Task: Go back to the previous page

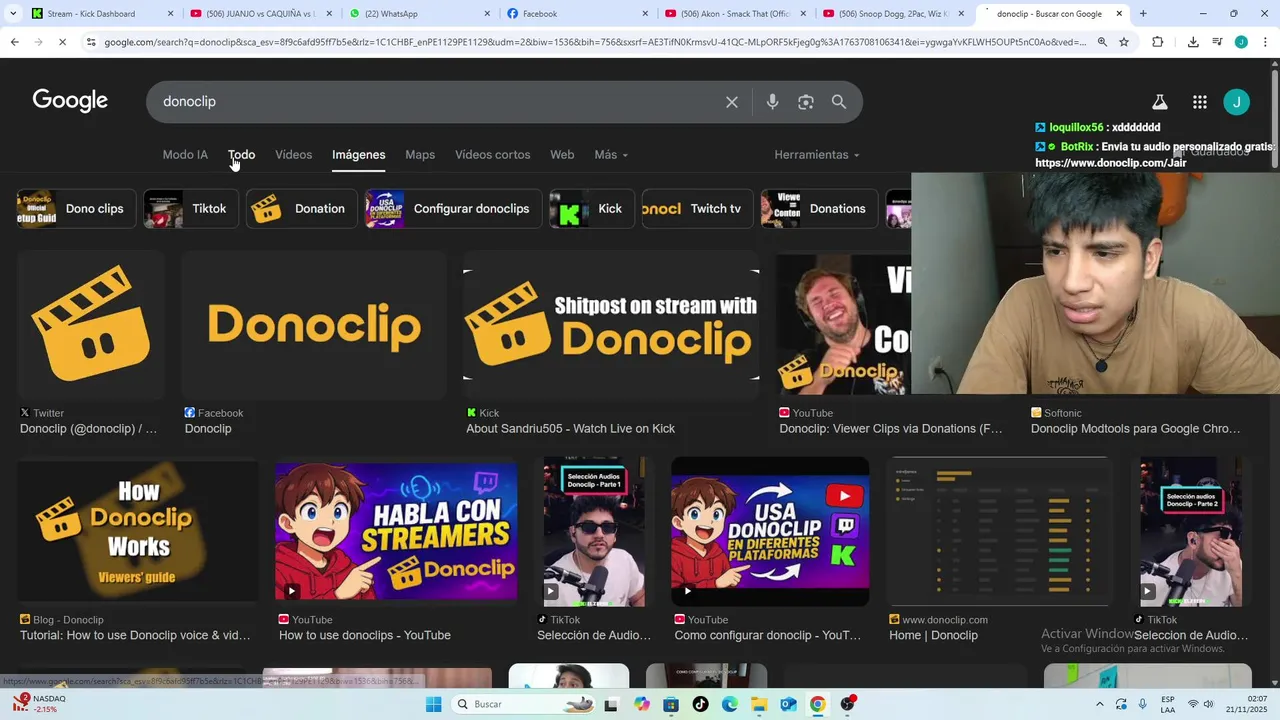Action: 14,42
